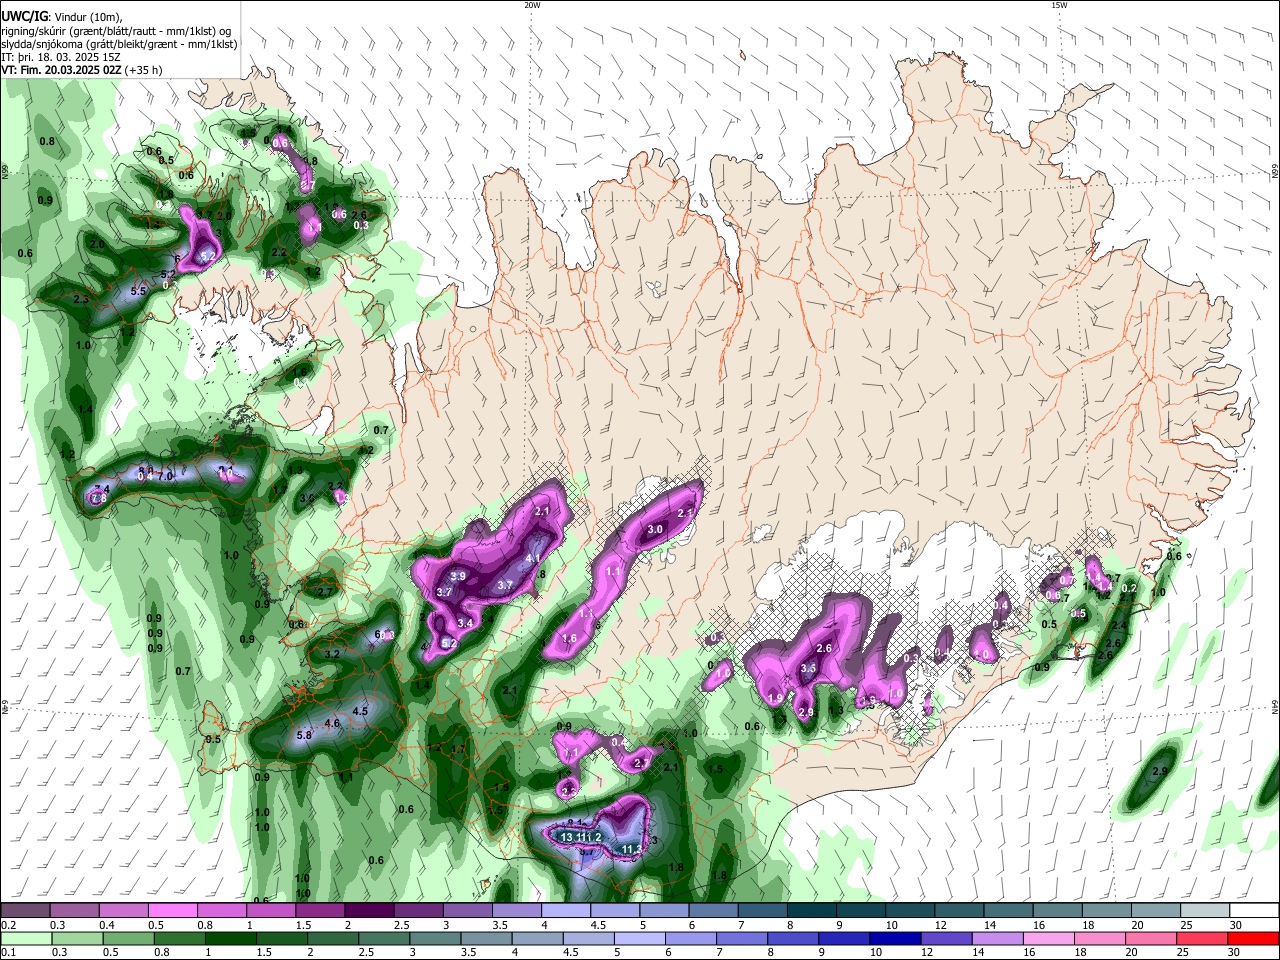Click the 5.8 precipitation value on the map
The height and width of the screenshot is (960, 1280).
(305, 735)
